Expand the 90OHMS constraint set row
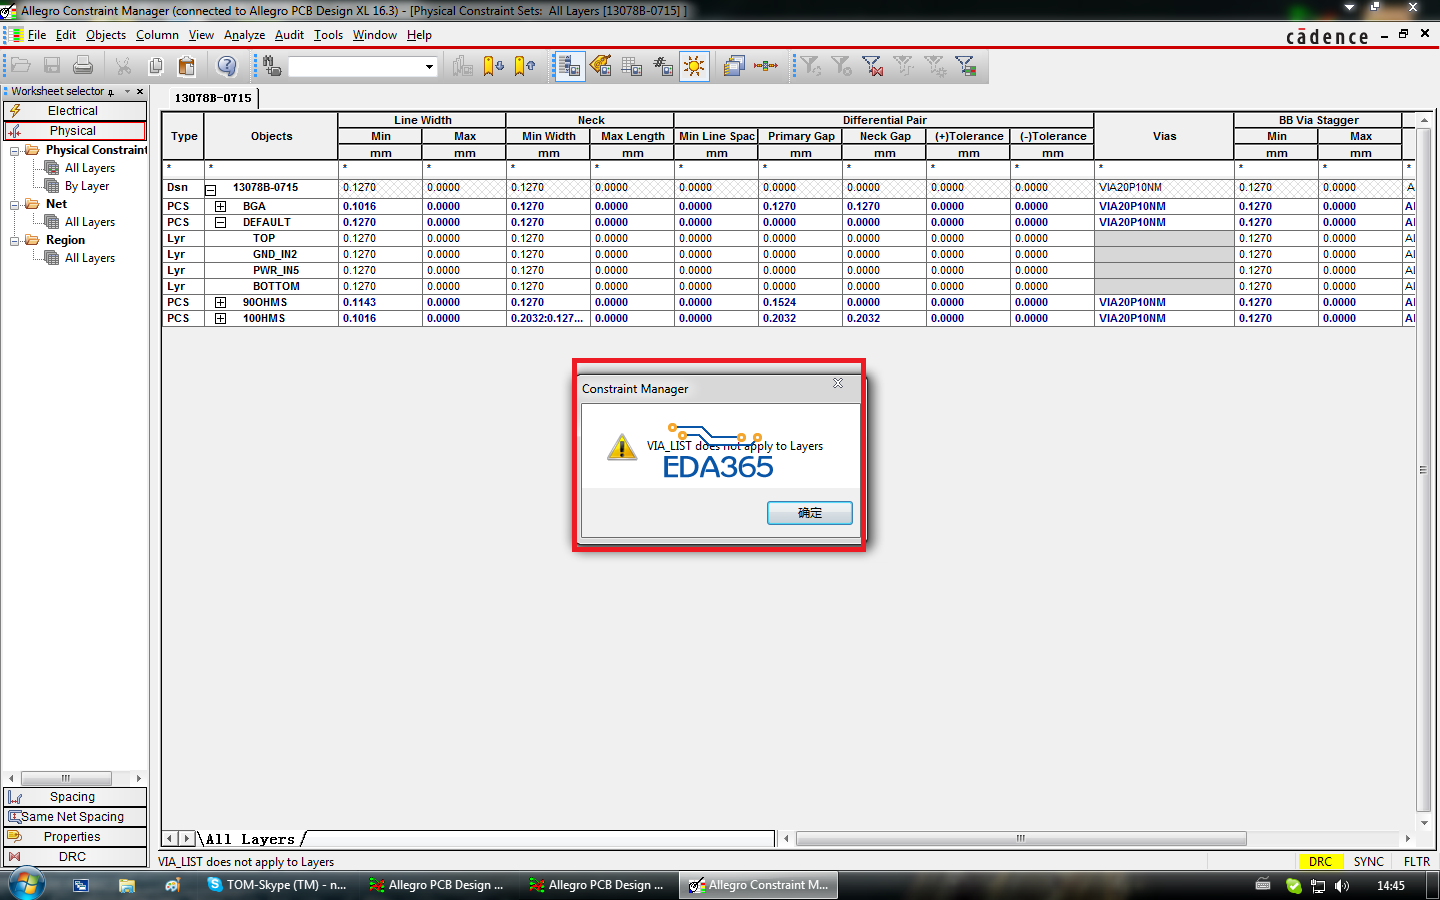Screen dimensions: 1440x900 coord(221,302)
